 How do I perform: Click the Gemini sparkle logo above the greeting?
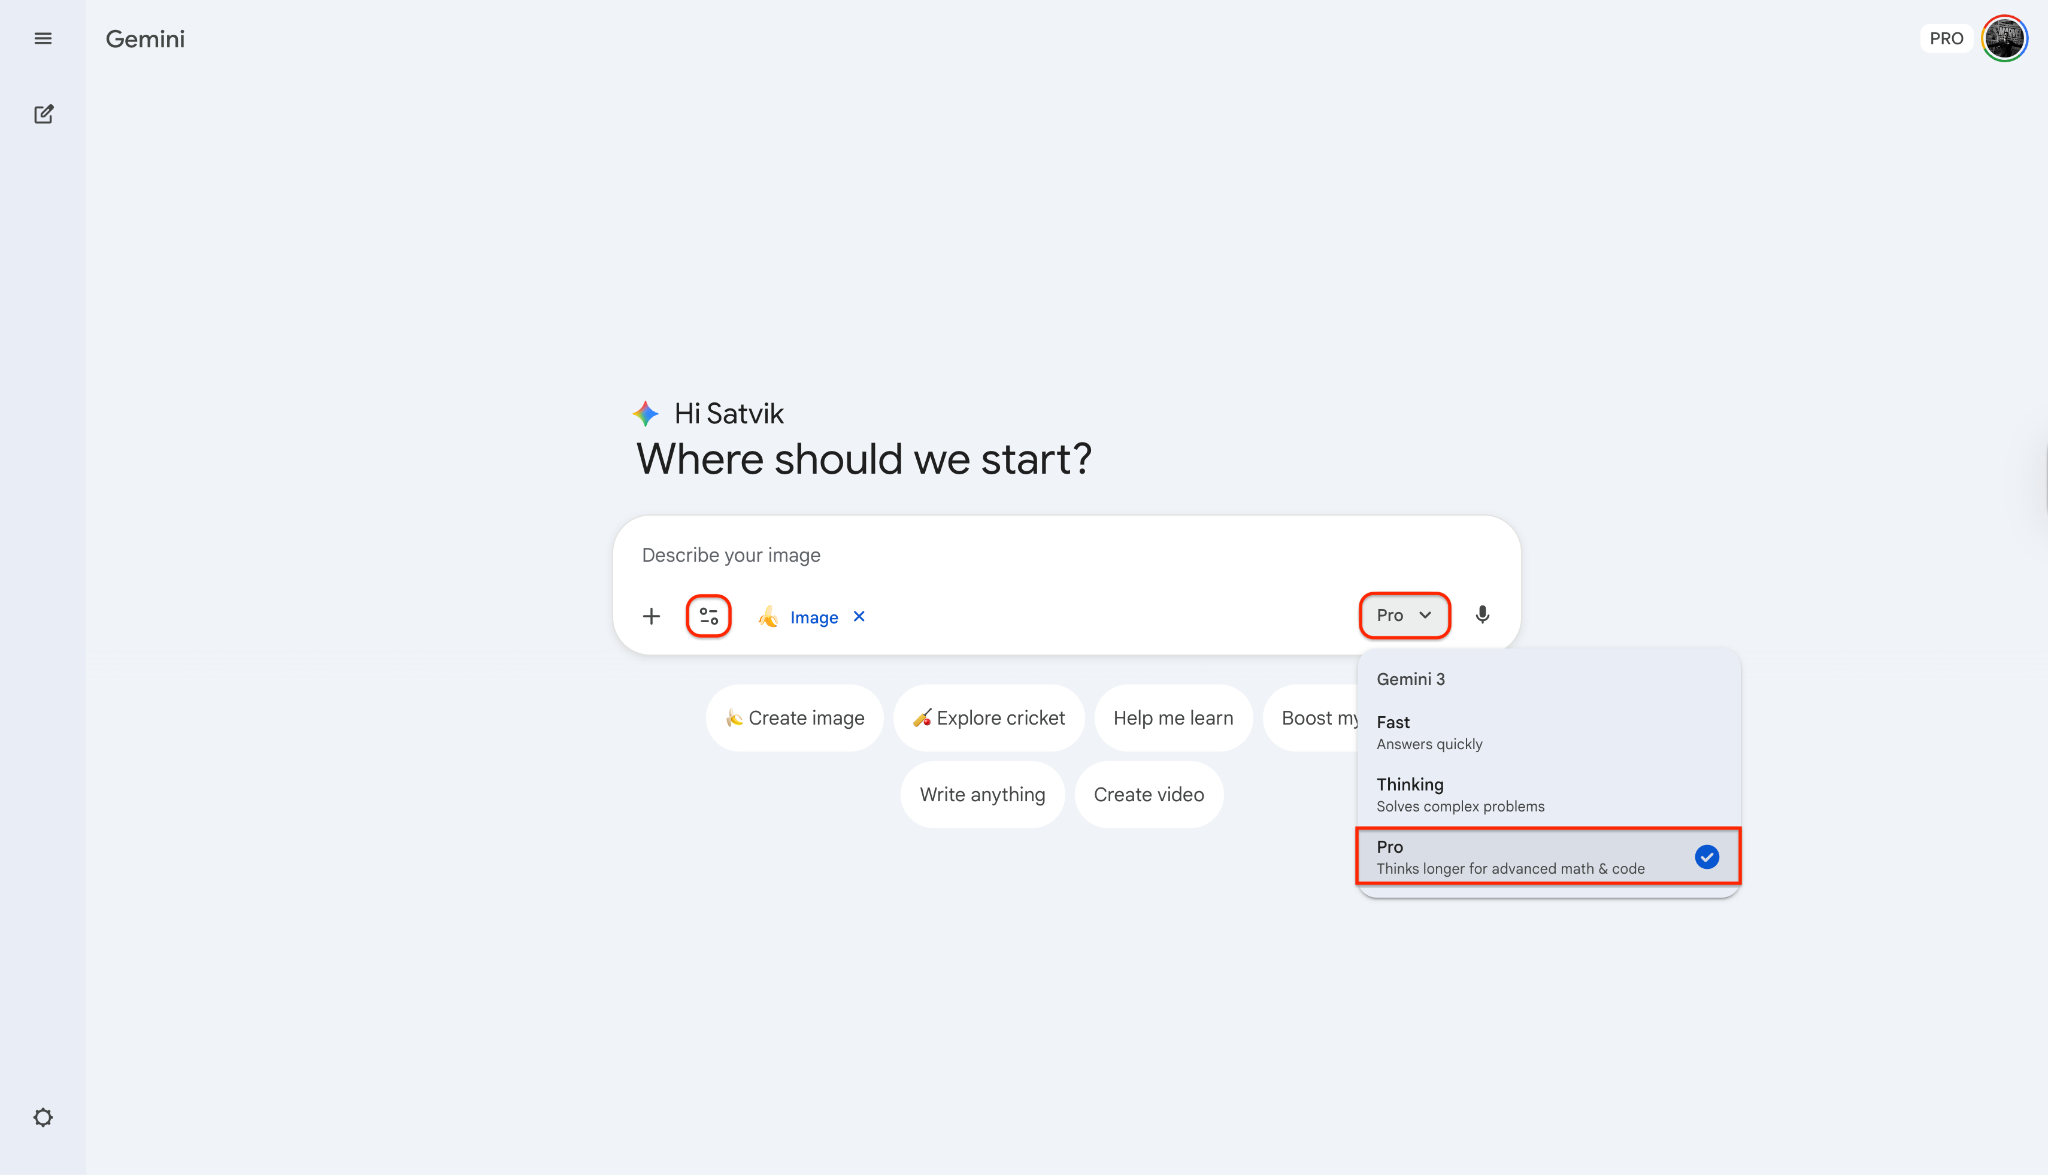pyautogui.click(x=645, y=413)
